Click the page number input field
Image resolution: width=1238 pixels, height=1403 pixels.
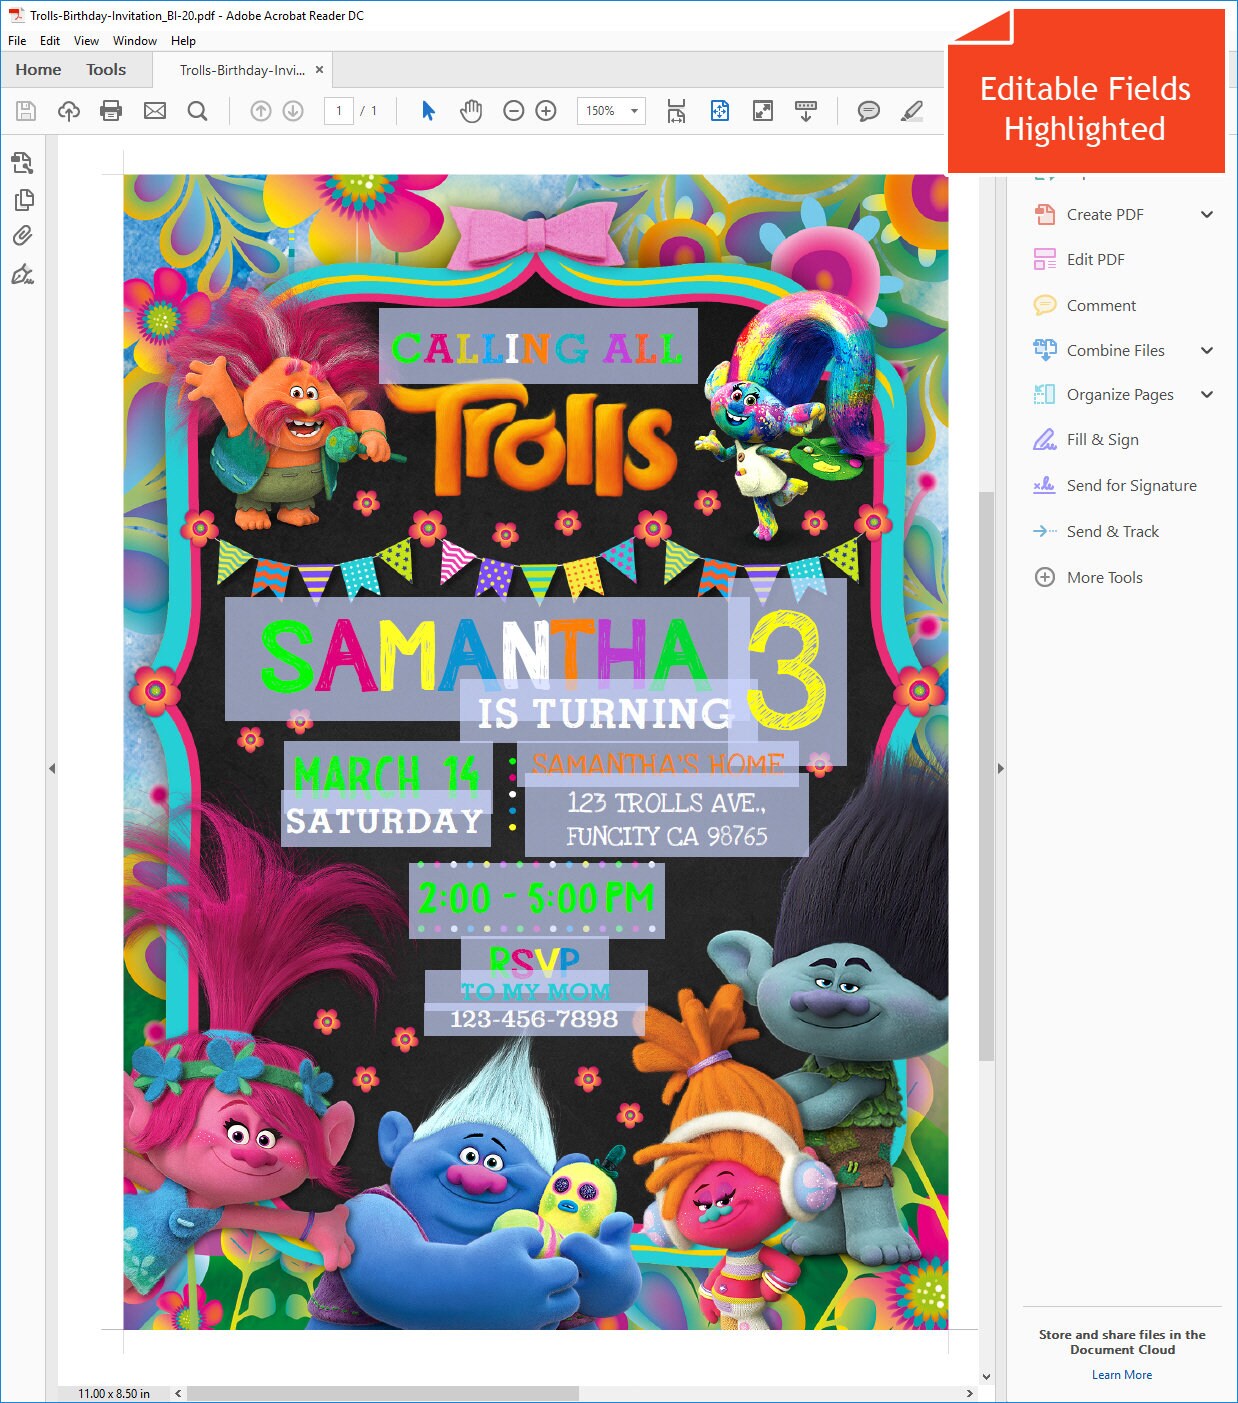pos(340,111)
